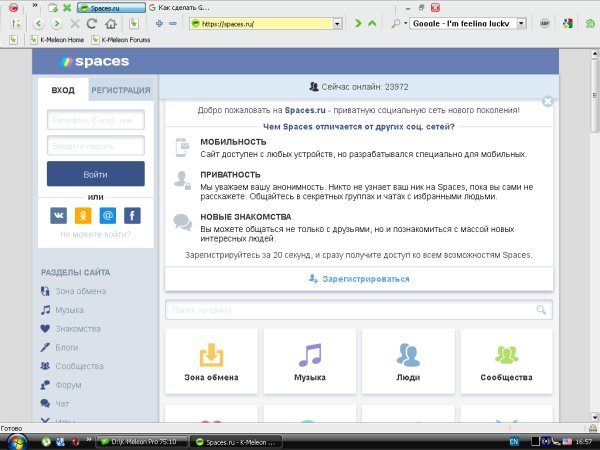Viewport: 600px width, 450px height.
Task: Click the Сейчас онлайн: 23972 counter
Action: click(x=359, y=87)
